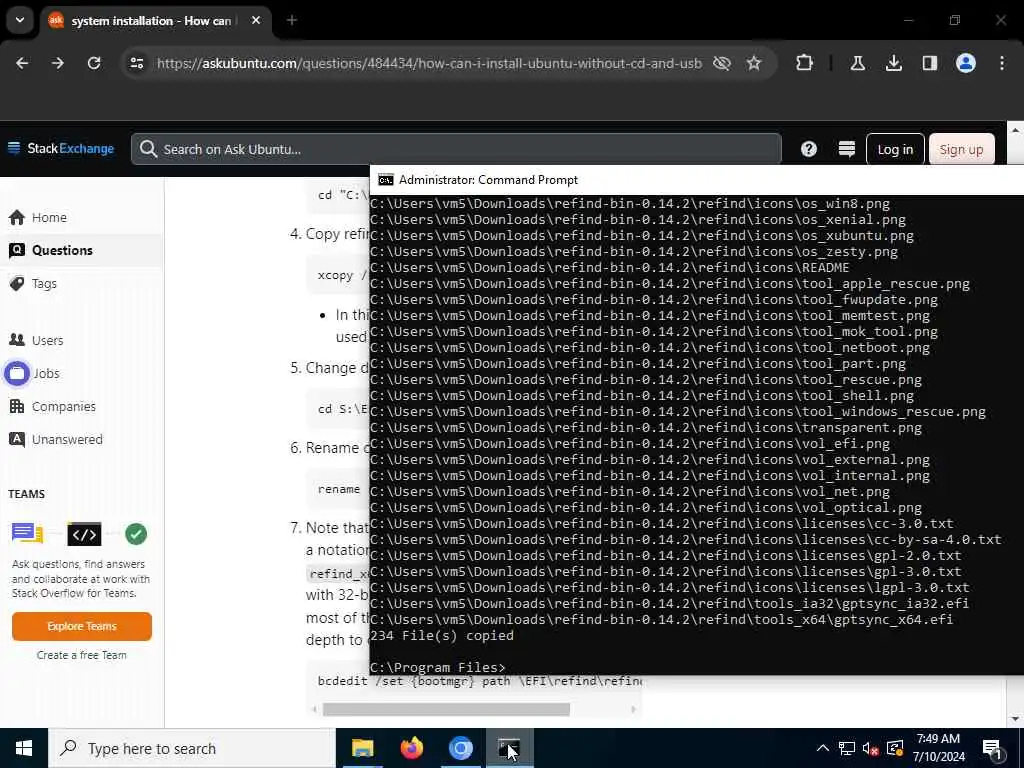Focus the Search on Ask Ubuntu field
The width and height of the screenshot is (1024, 768).
coord(456,149)
